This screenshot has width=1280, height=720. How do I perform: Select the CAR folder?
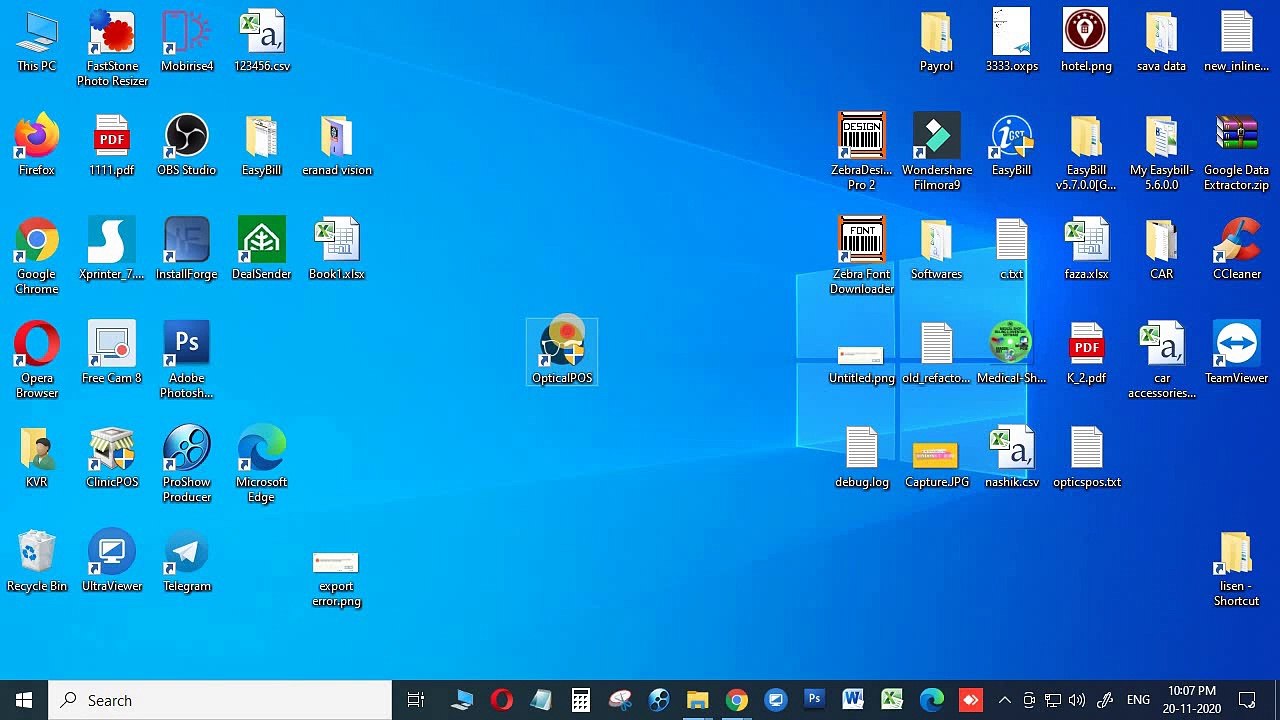coord(1162,249)
